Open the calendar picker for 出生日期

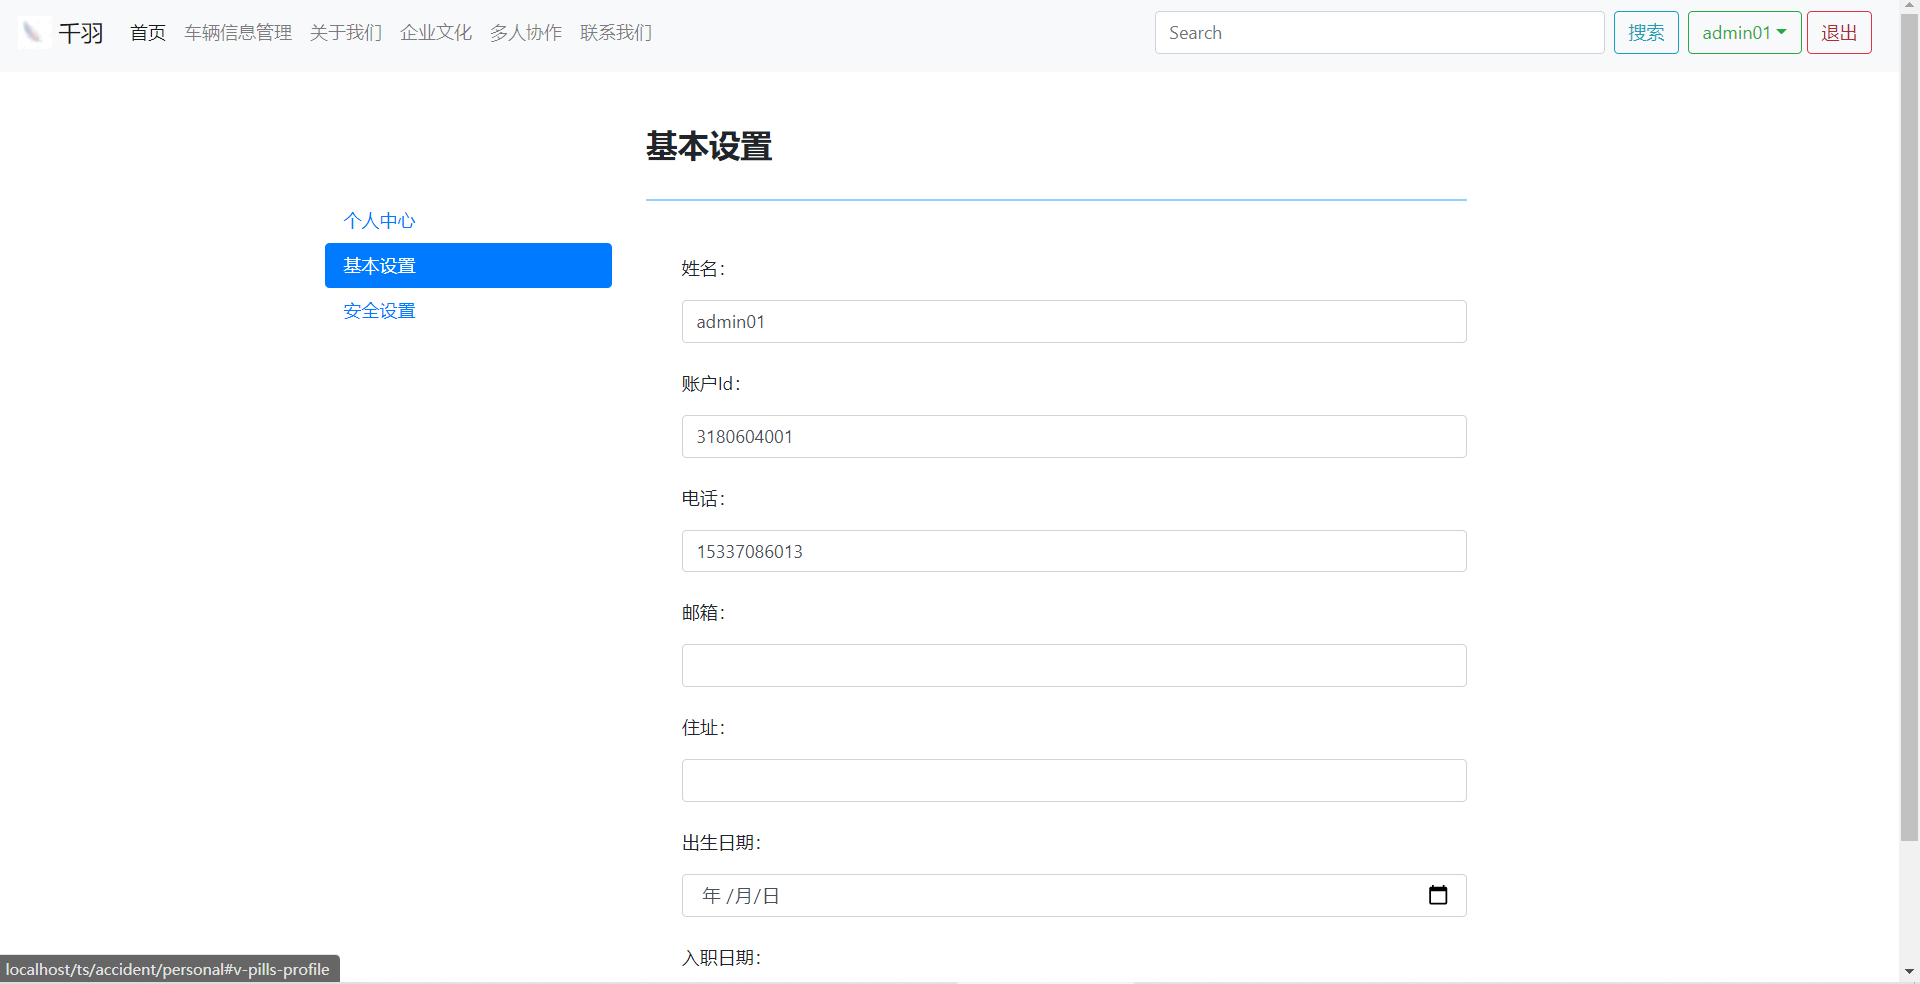pyautogui.click(x=1438, y=895)
